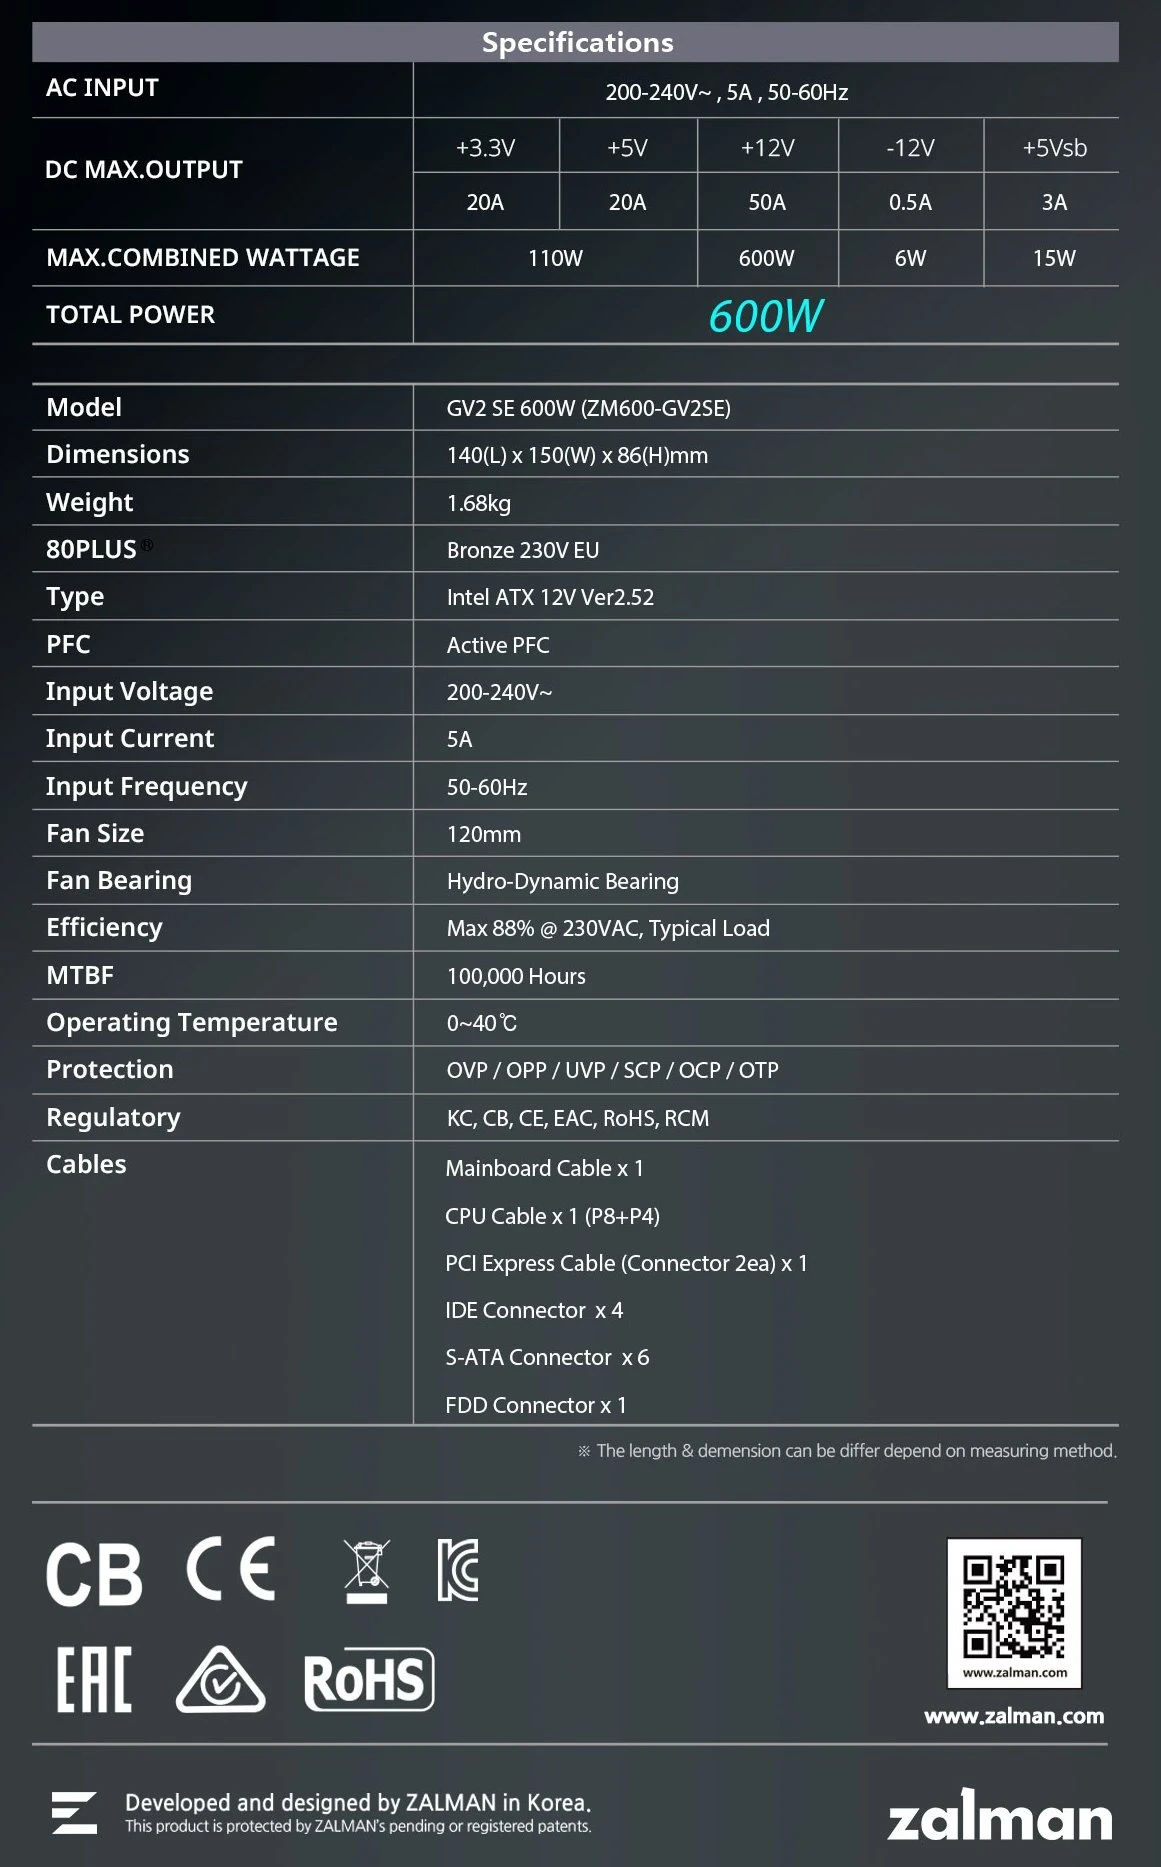Click the KC certification mark
Screen dimensions: 1161x1867
tap(458, 1569)
